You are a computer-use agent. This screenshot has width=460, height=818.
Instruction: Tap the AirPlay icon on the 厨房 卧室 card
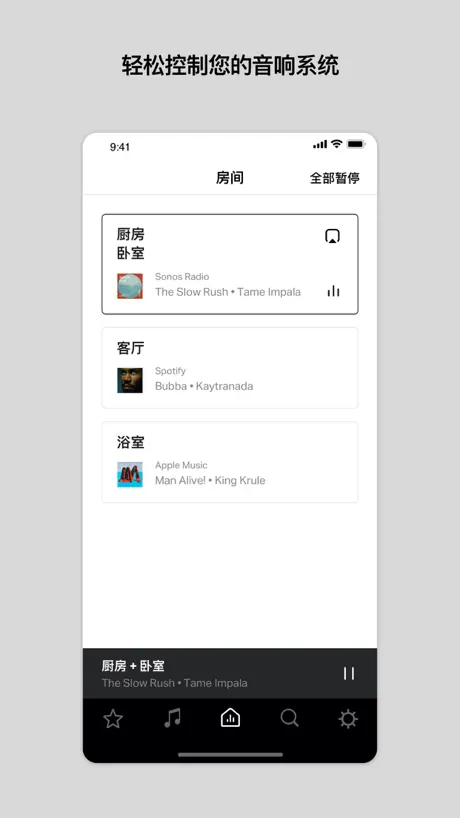click(x=332, y=236)
